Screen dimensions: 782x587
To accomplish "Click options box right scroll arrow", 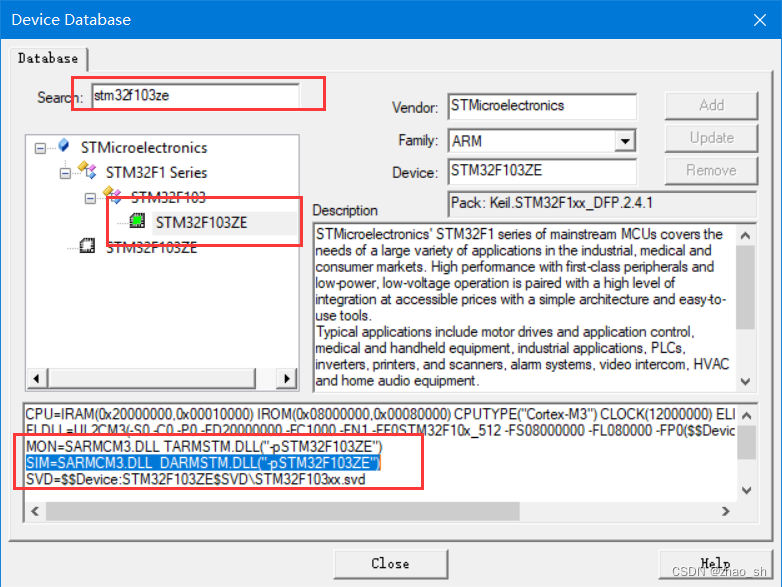I will [x=726, y=511].
